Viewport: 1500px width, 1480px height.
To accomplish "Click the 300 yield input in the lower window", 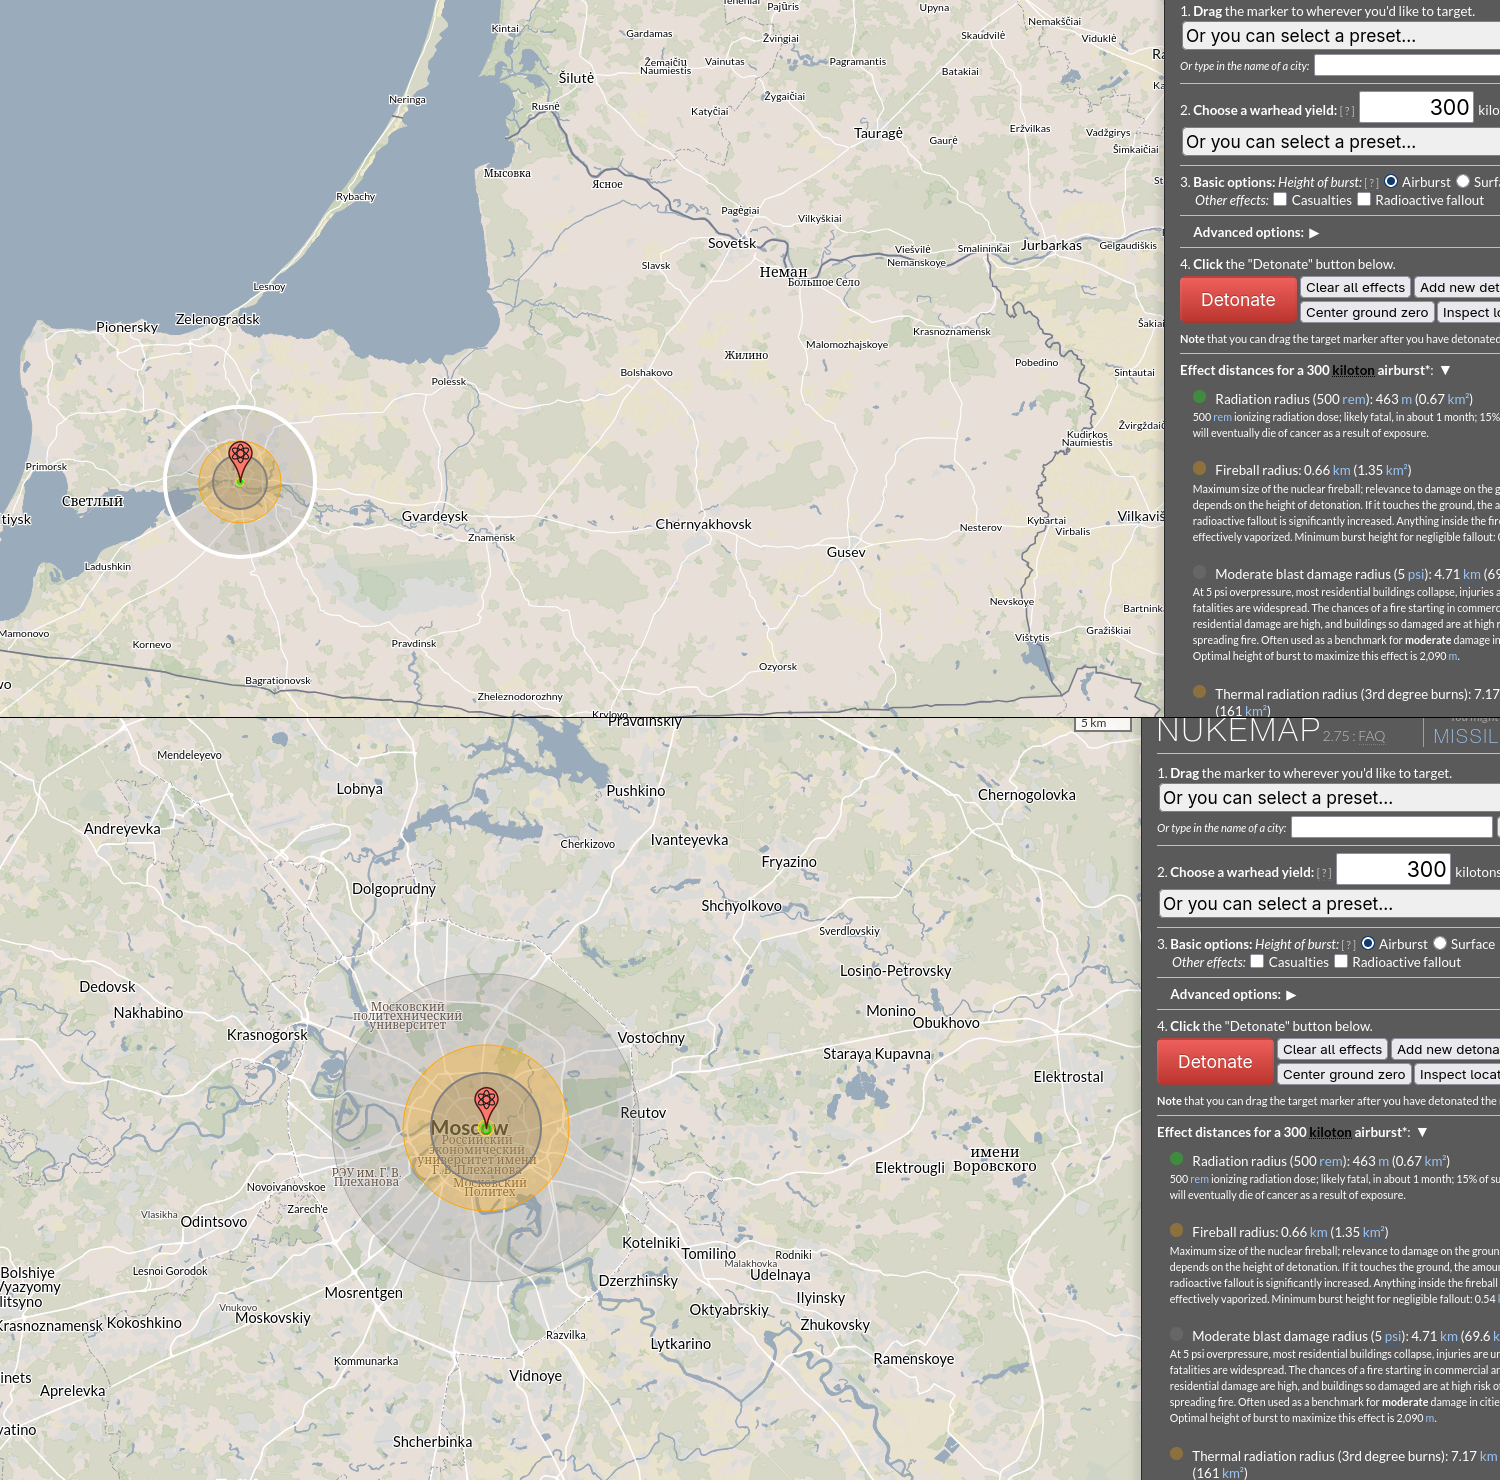I will (1393, 869).
